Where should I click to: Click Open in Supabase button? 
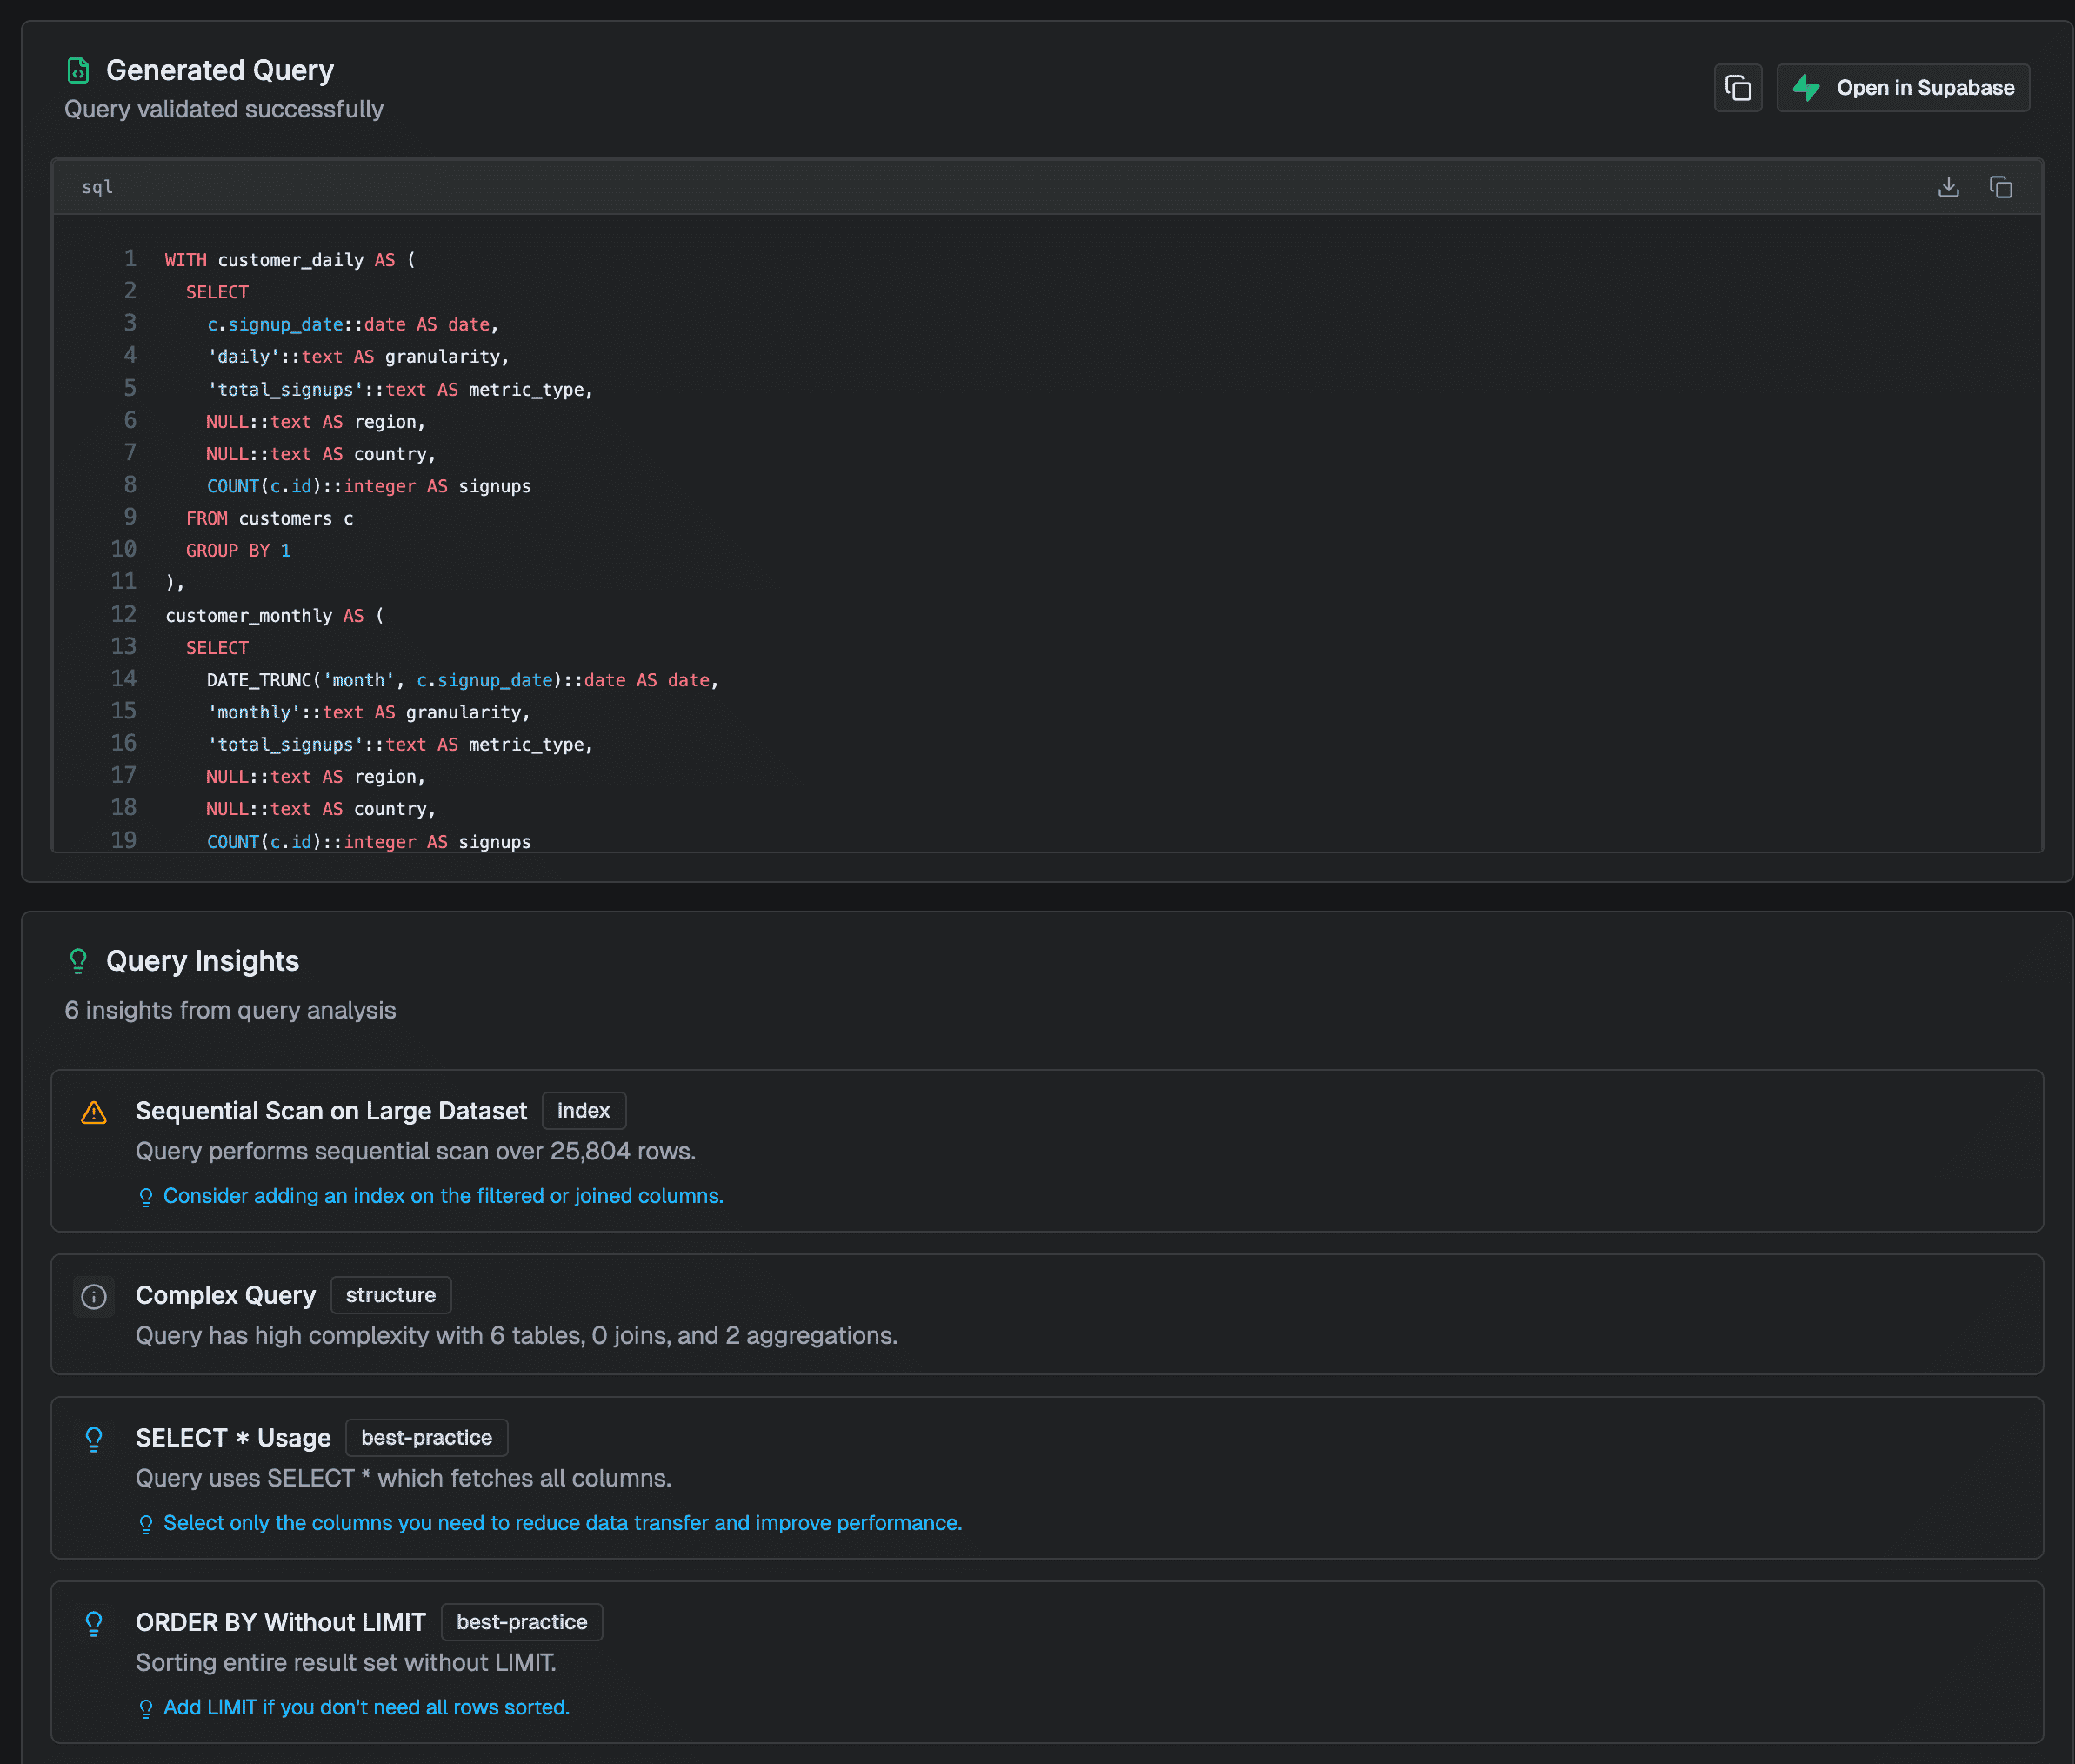1902,88
